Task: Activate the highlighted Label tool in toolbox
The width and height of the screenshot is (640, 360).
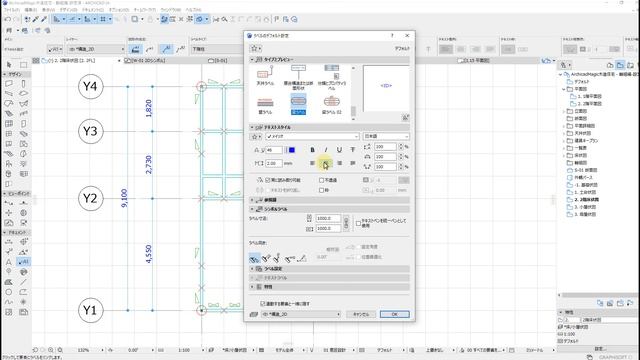Action: click(24, 262)
